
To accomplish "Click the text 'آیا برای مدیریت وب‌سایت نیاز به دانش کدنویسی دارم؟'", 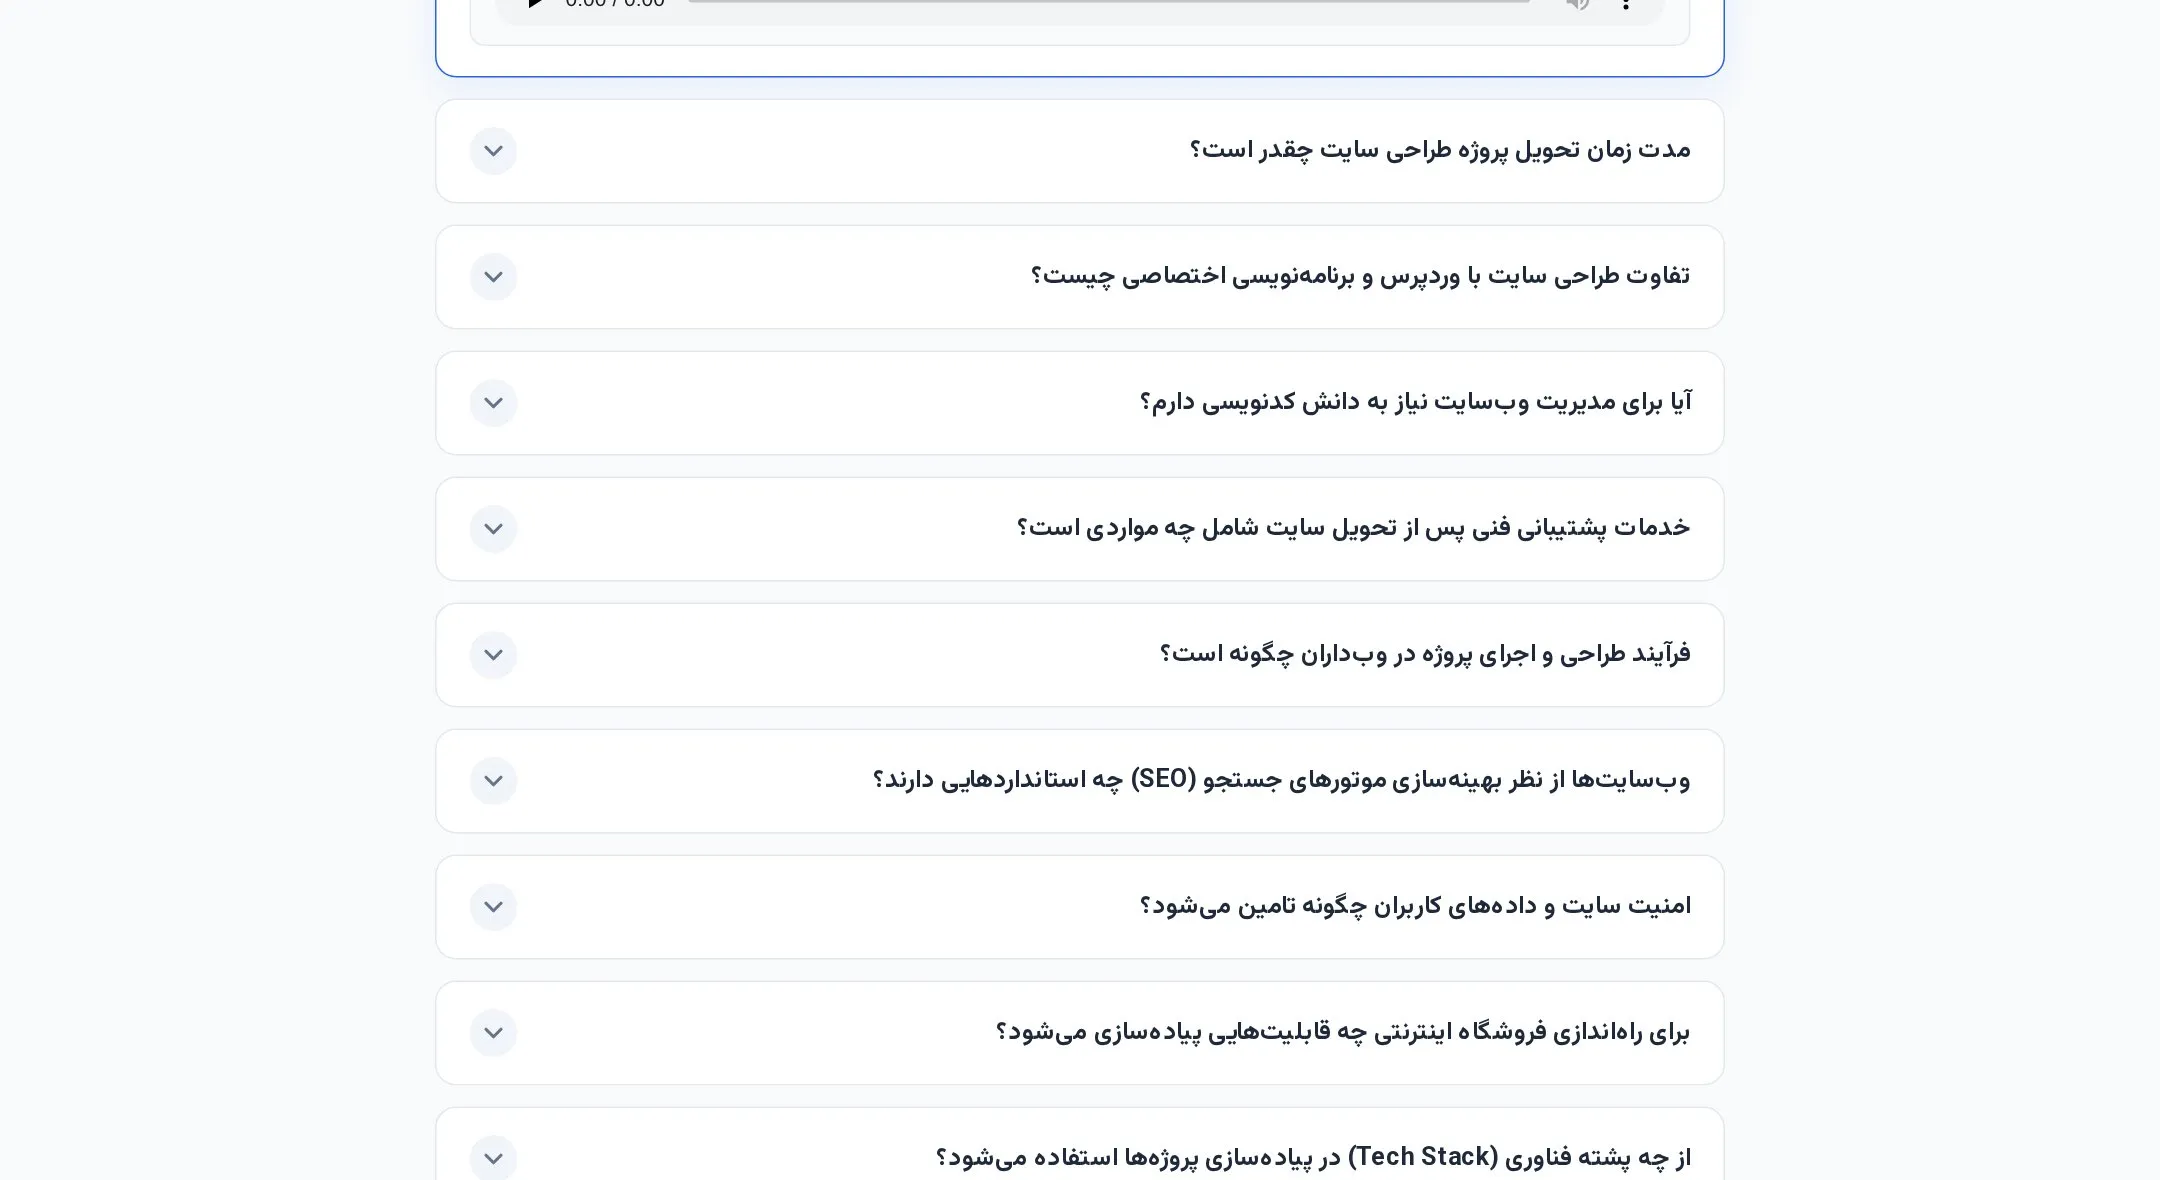I will [x=1416, y=402].
